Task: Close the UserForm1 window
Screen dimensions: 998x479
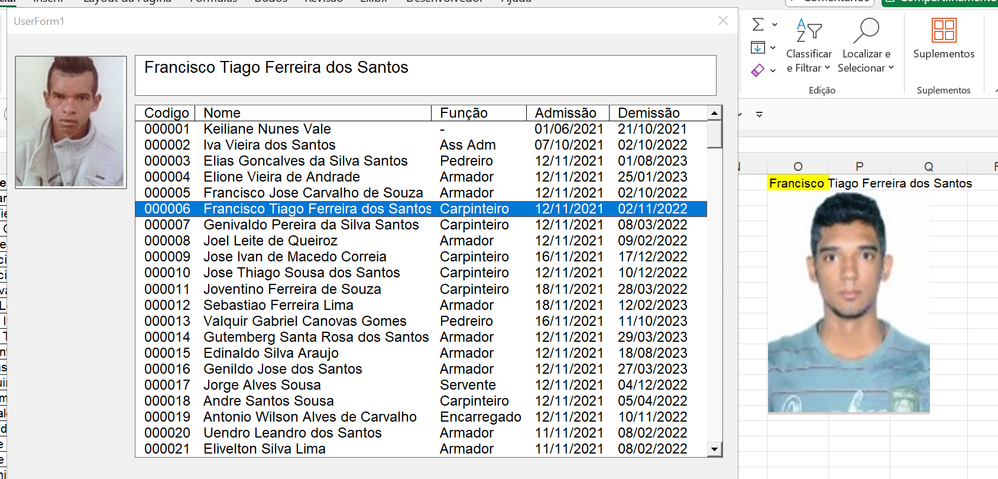Action: tap(723, 20)
